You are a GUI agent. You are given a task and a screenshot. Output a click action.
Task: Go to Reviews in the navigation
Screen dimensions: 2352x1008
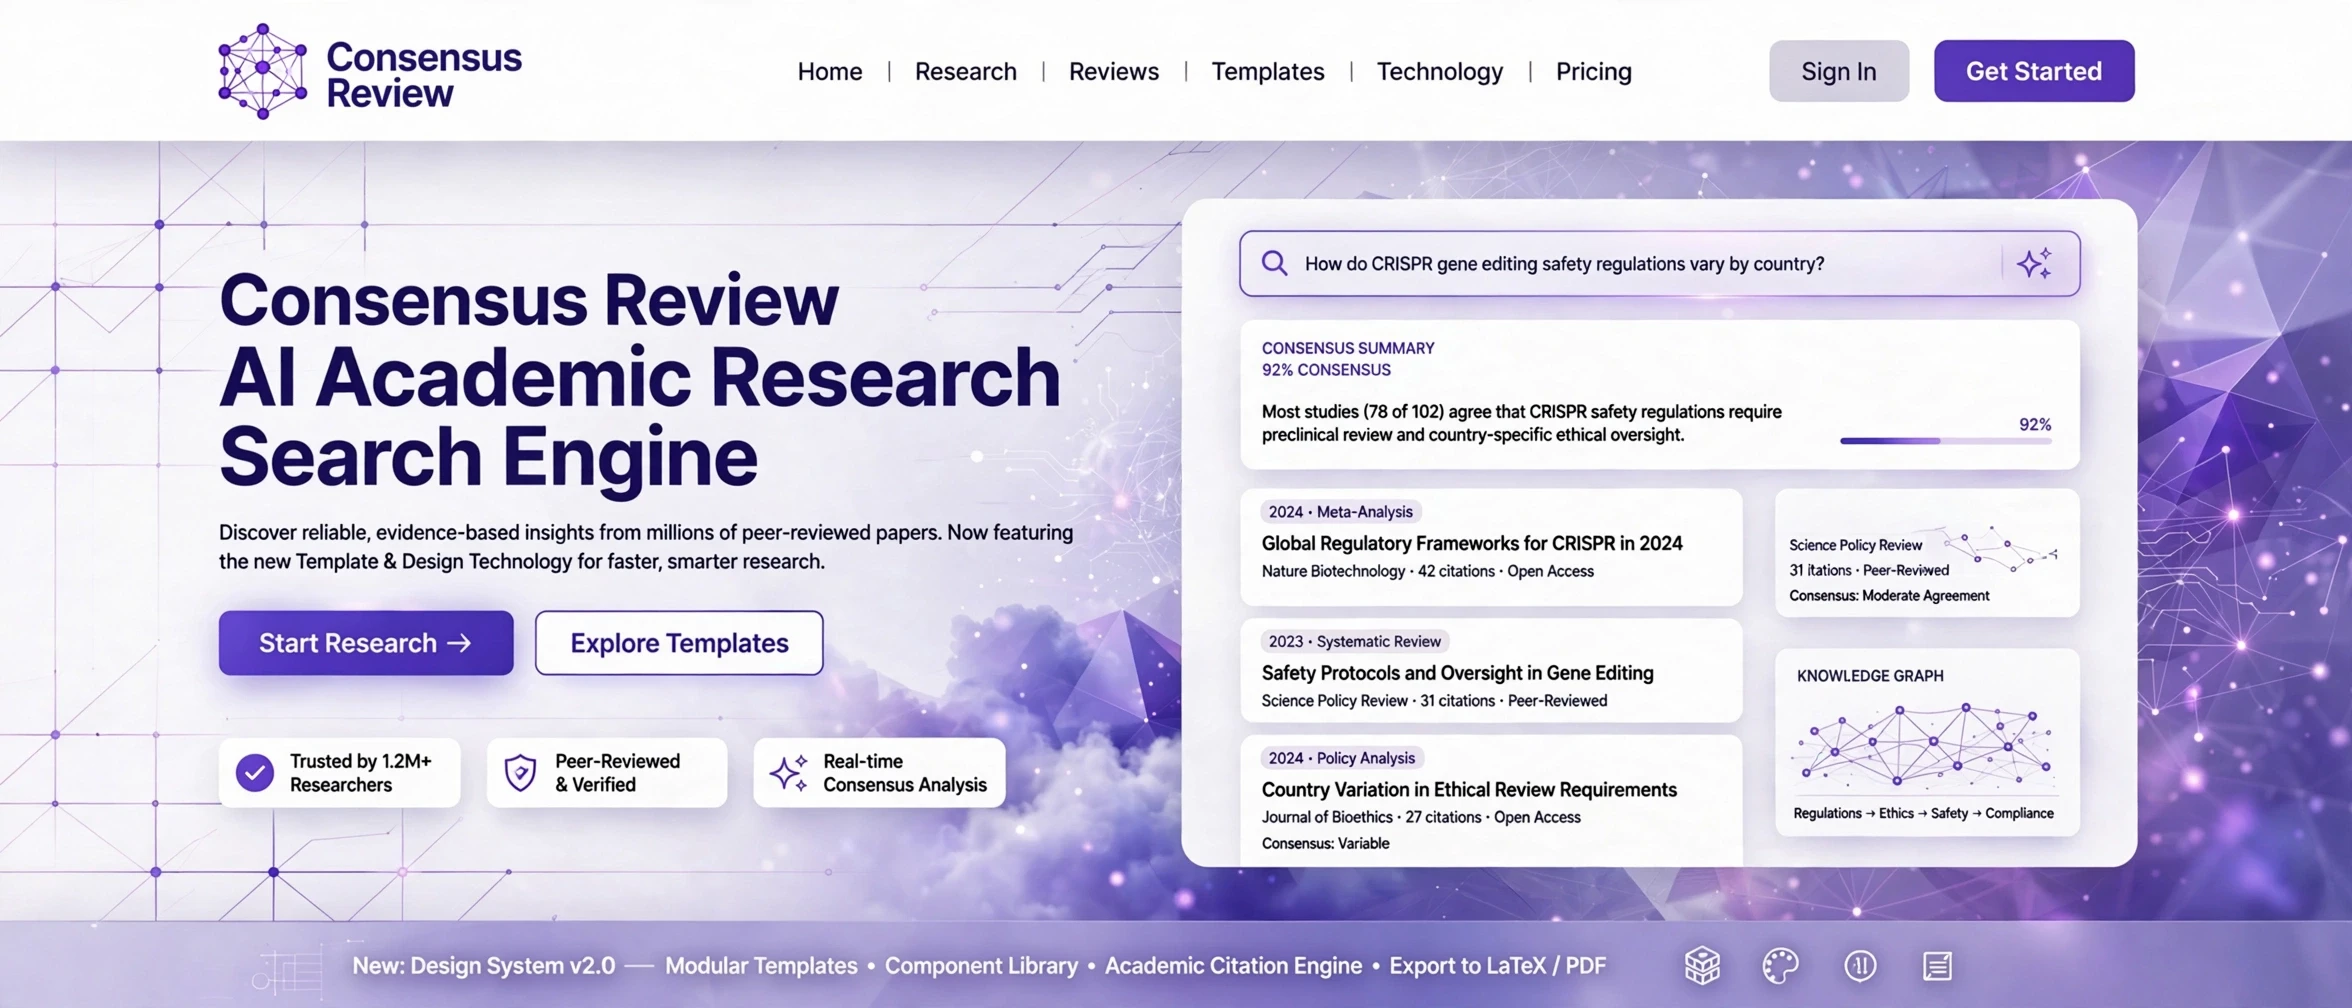point(1114,72)
